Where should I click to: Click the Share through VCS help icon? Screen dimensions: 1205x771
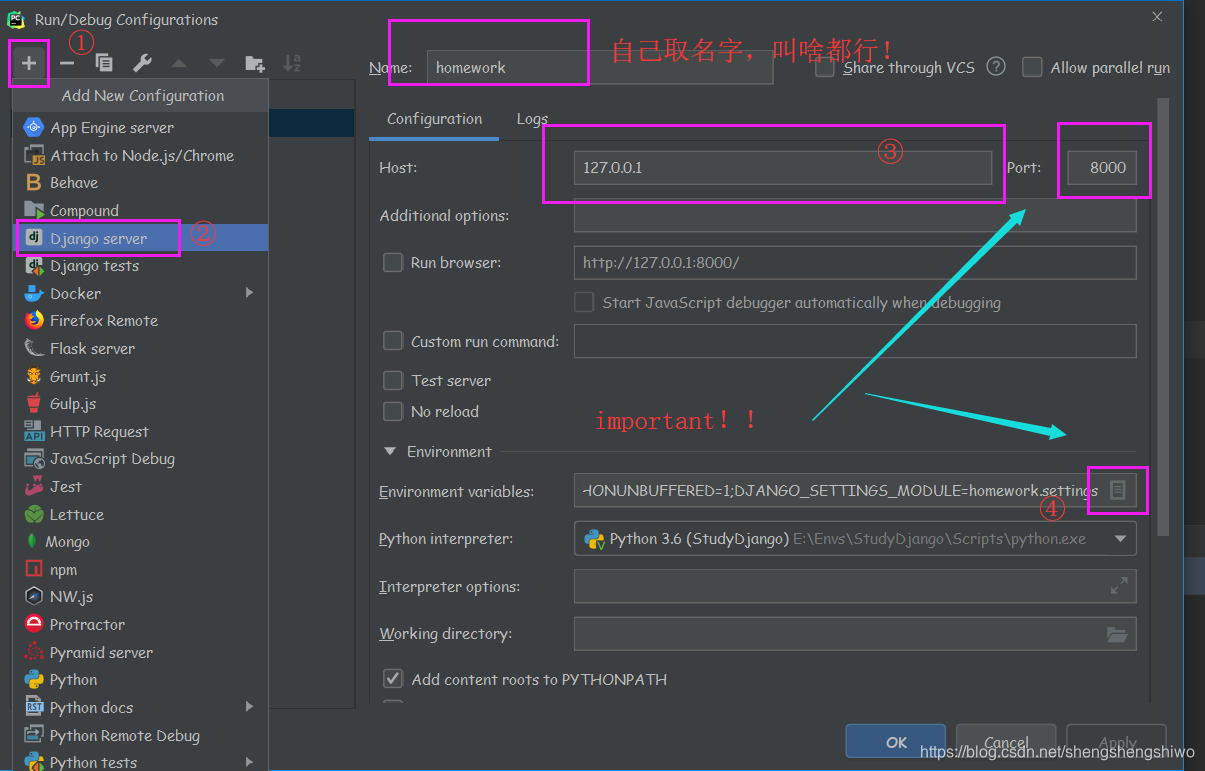pyautogui.click(x=995, y=67)
